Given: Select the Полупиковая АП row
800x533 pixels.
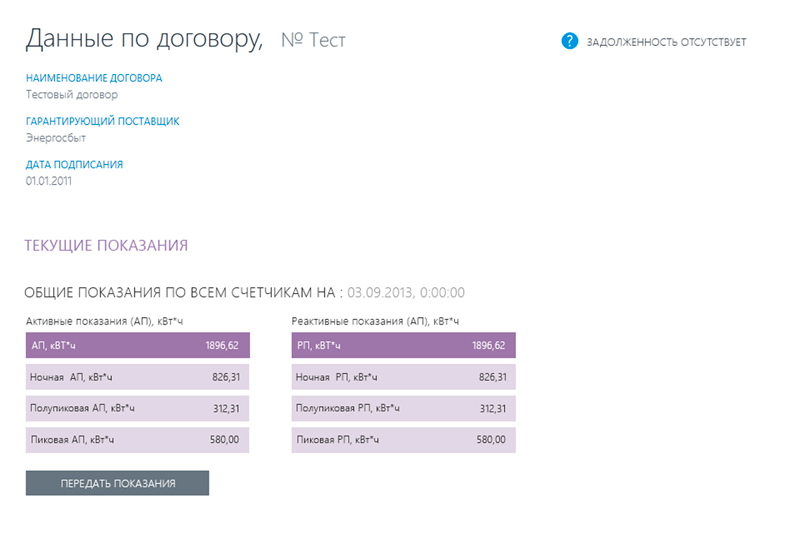Looking at the screenshot, I should click(x=138, y=409).
